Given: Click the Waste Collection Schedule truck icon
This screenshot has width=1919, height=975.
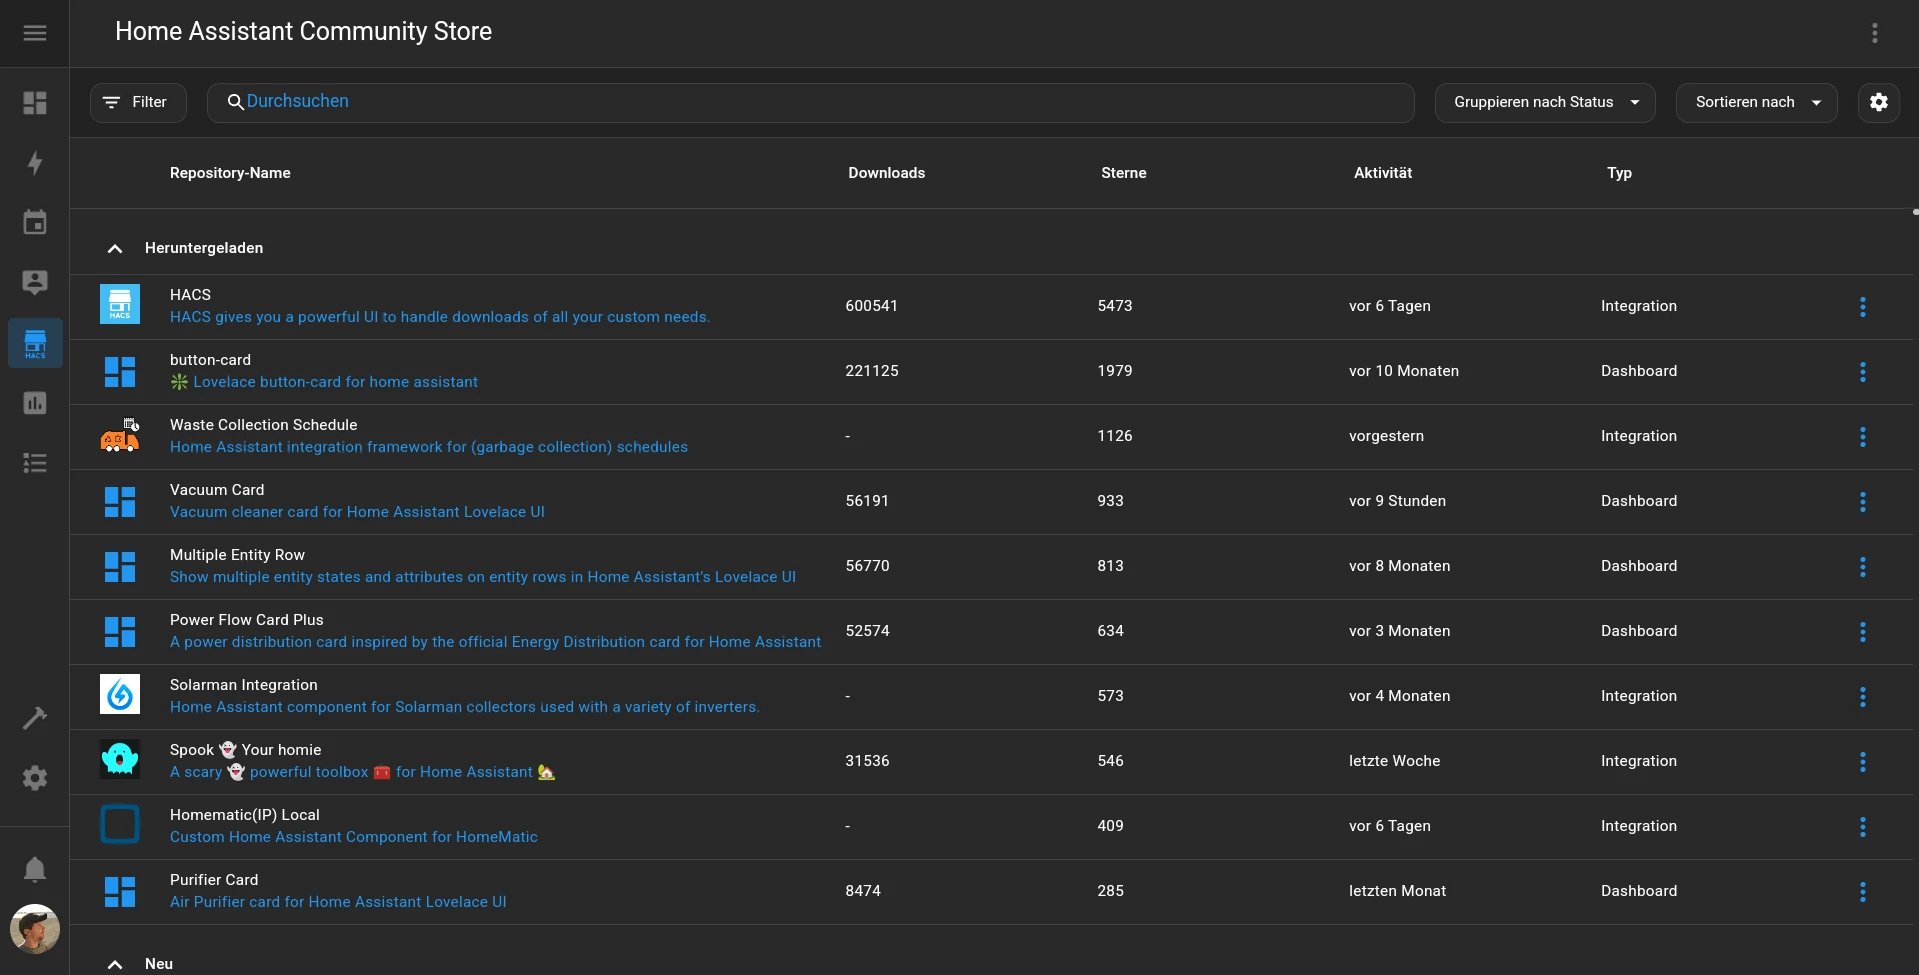Looking at the screenshot, I should 120,436.
